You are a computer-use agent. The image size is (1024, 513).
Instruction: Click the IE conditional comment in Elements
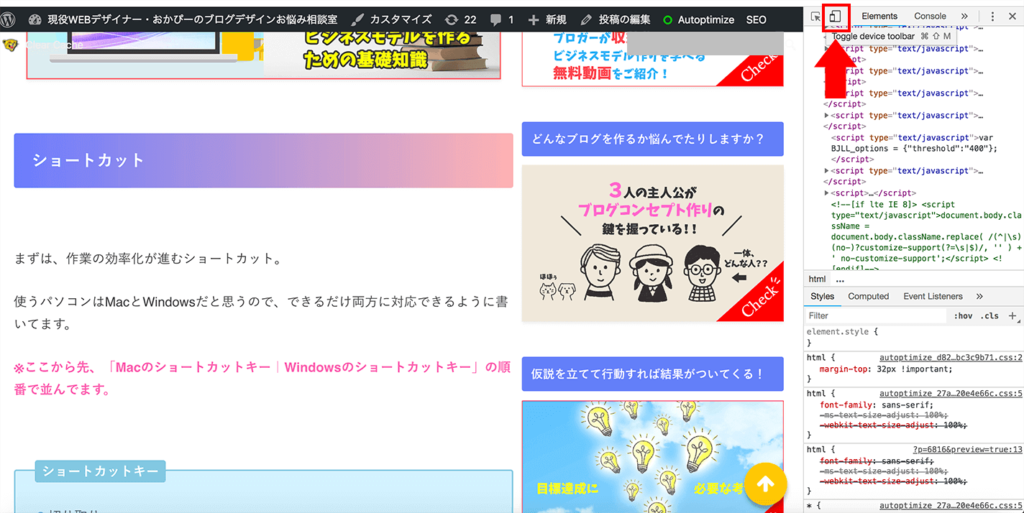click(925, 236)
